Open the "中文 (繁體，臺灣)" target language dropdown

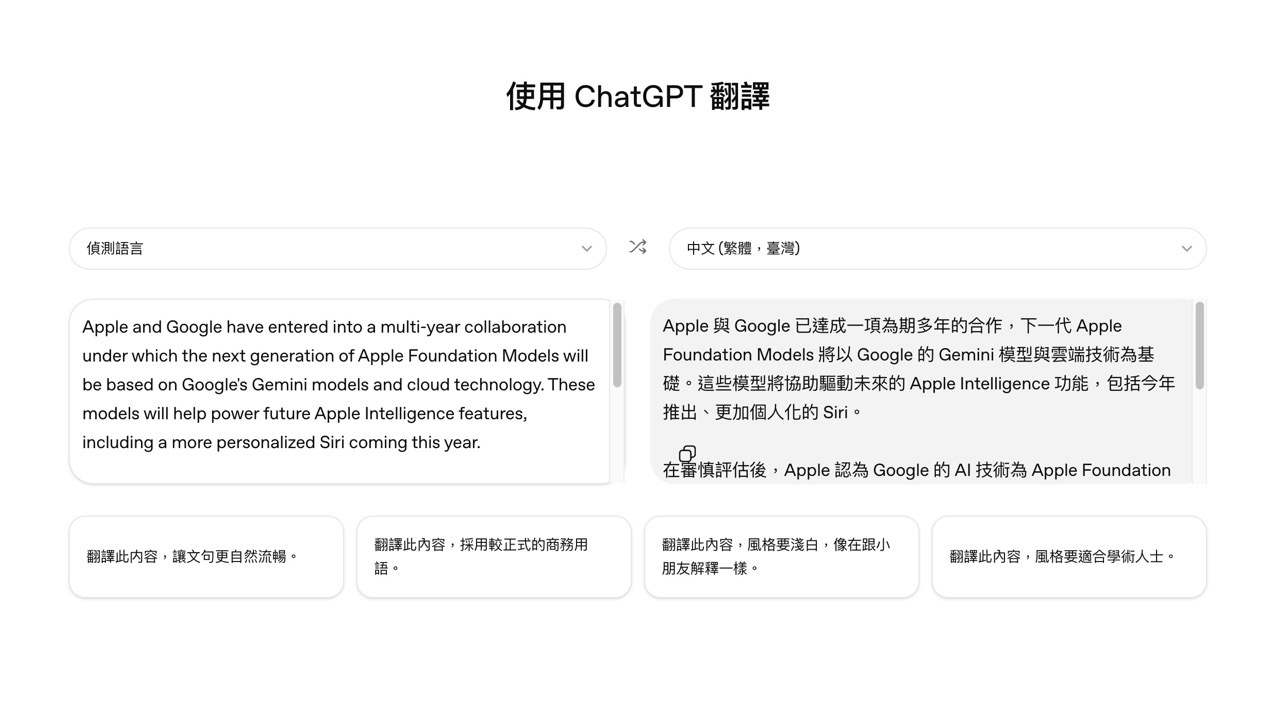(936, 248)
